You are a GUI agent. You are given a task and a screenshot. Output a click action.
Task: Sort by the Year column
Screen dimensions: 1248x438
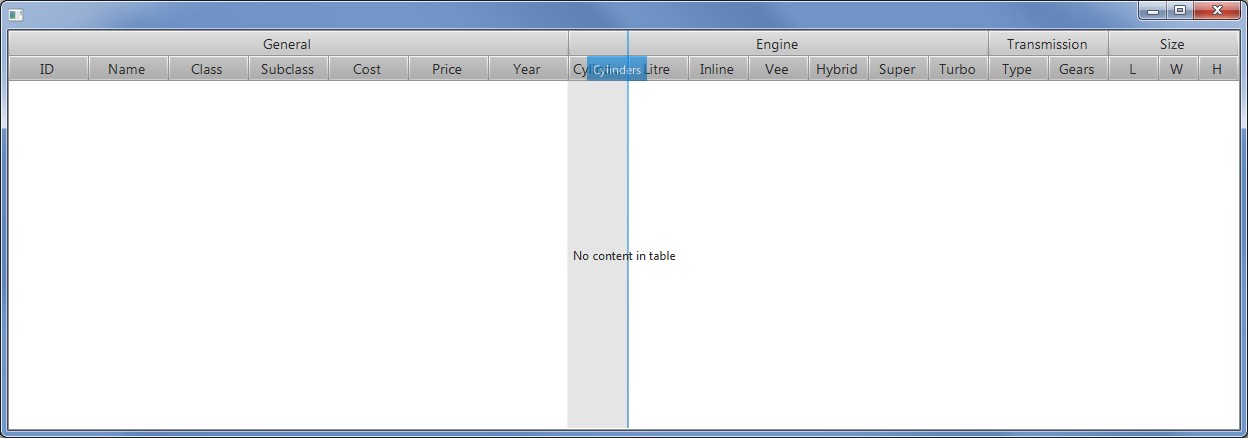527,69
